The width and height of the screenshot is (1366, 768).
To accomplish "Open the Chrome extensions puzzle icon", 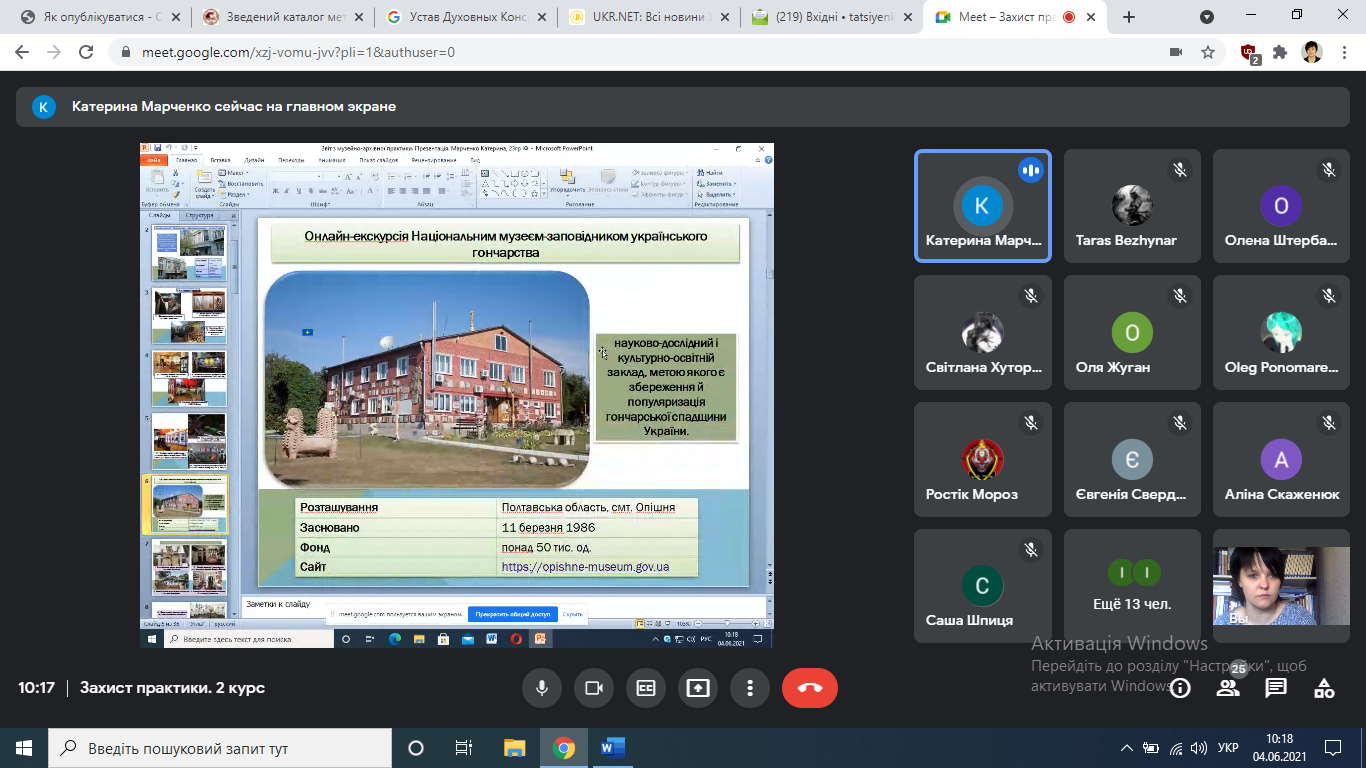I will coord(1280,52).
